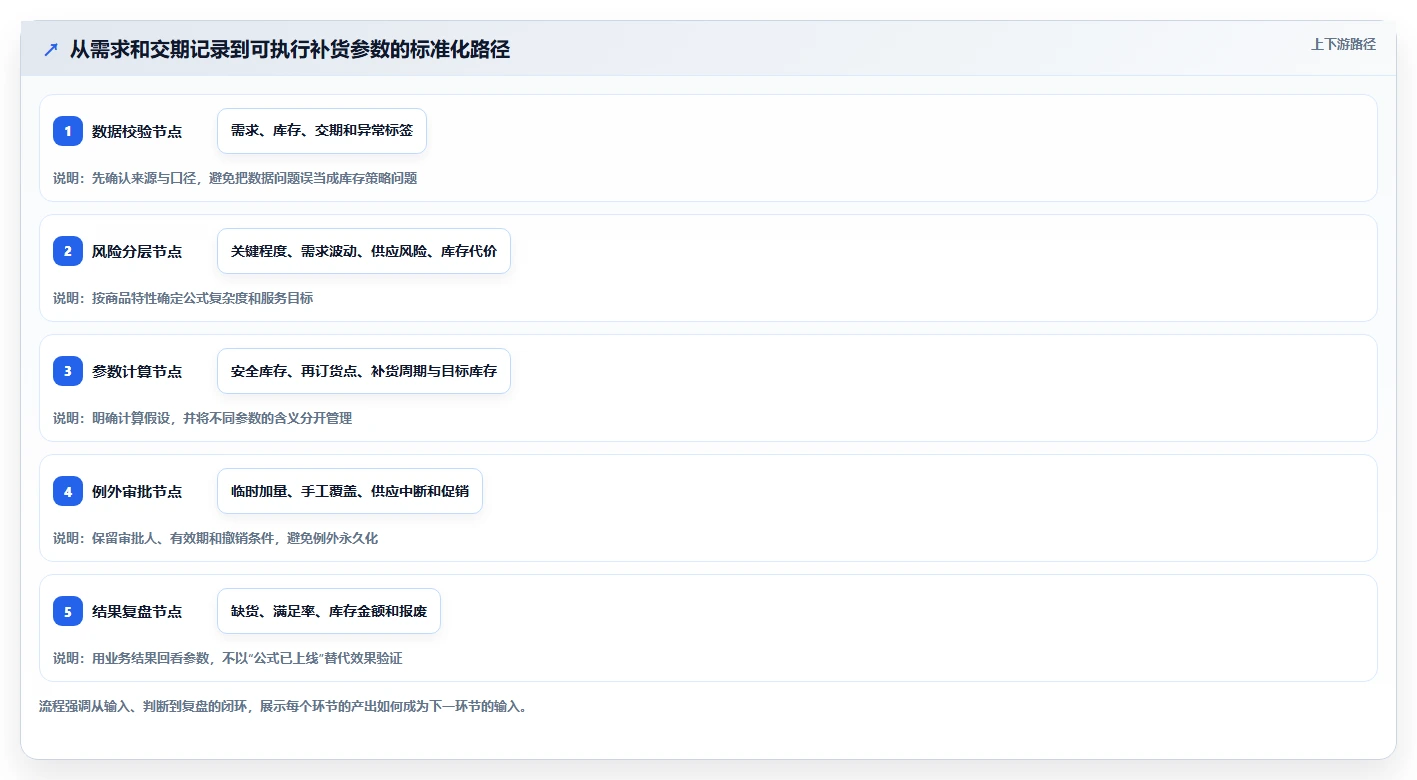Click the title 从需求和交期记录到可执行补货参数的标准化路径
This screenshot has height=780, width=1417.
pyautogui.click(x=290, y=49)
